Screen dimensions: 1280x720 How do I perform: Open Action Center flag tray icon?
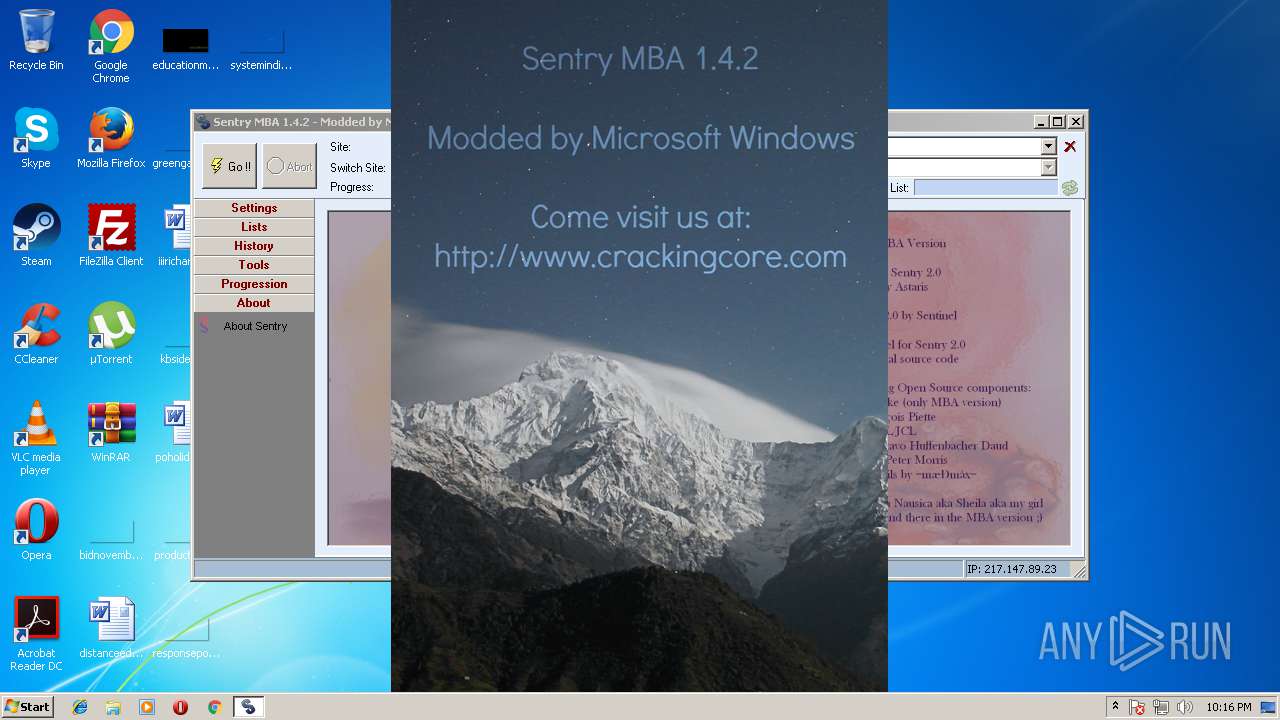[x=1138, y=707]
